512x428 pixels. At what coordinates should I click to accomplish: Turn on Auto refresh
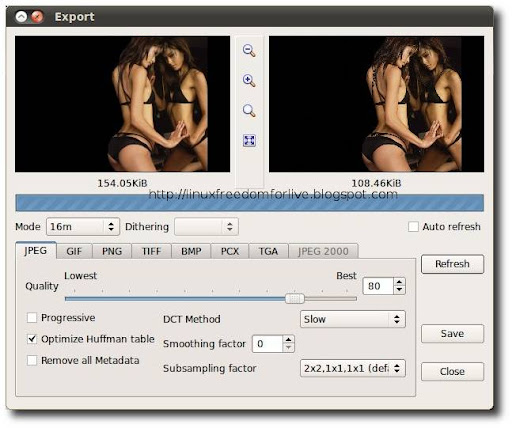(x=413, y=227)
